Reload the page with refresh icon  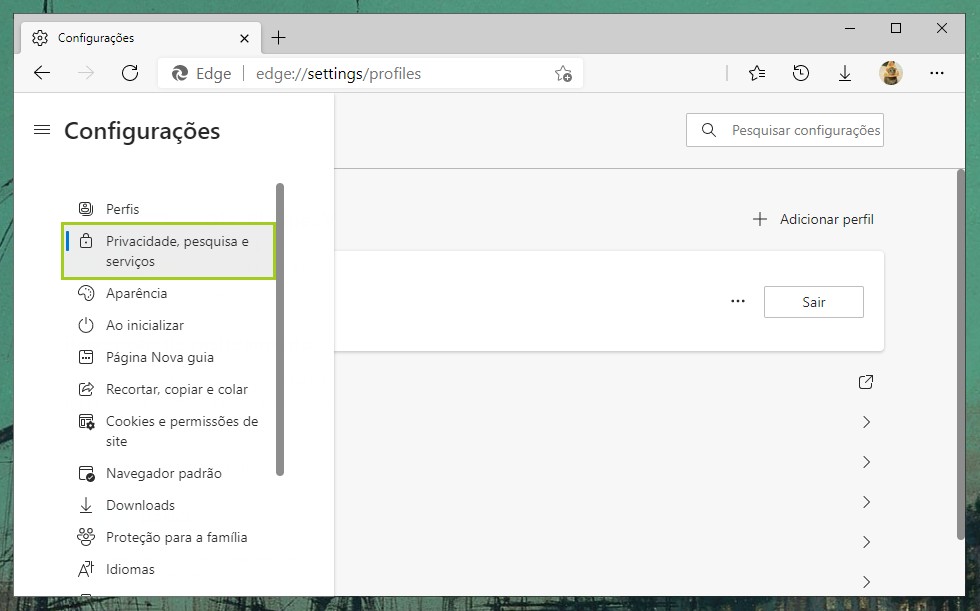[129, 73]
